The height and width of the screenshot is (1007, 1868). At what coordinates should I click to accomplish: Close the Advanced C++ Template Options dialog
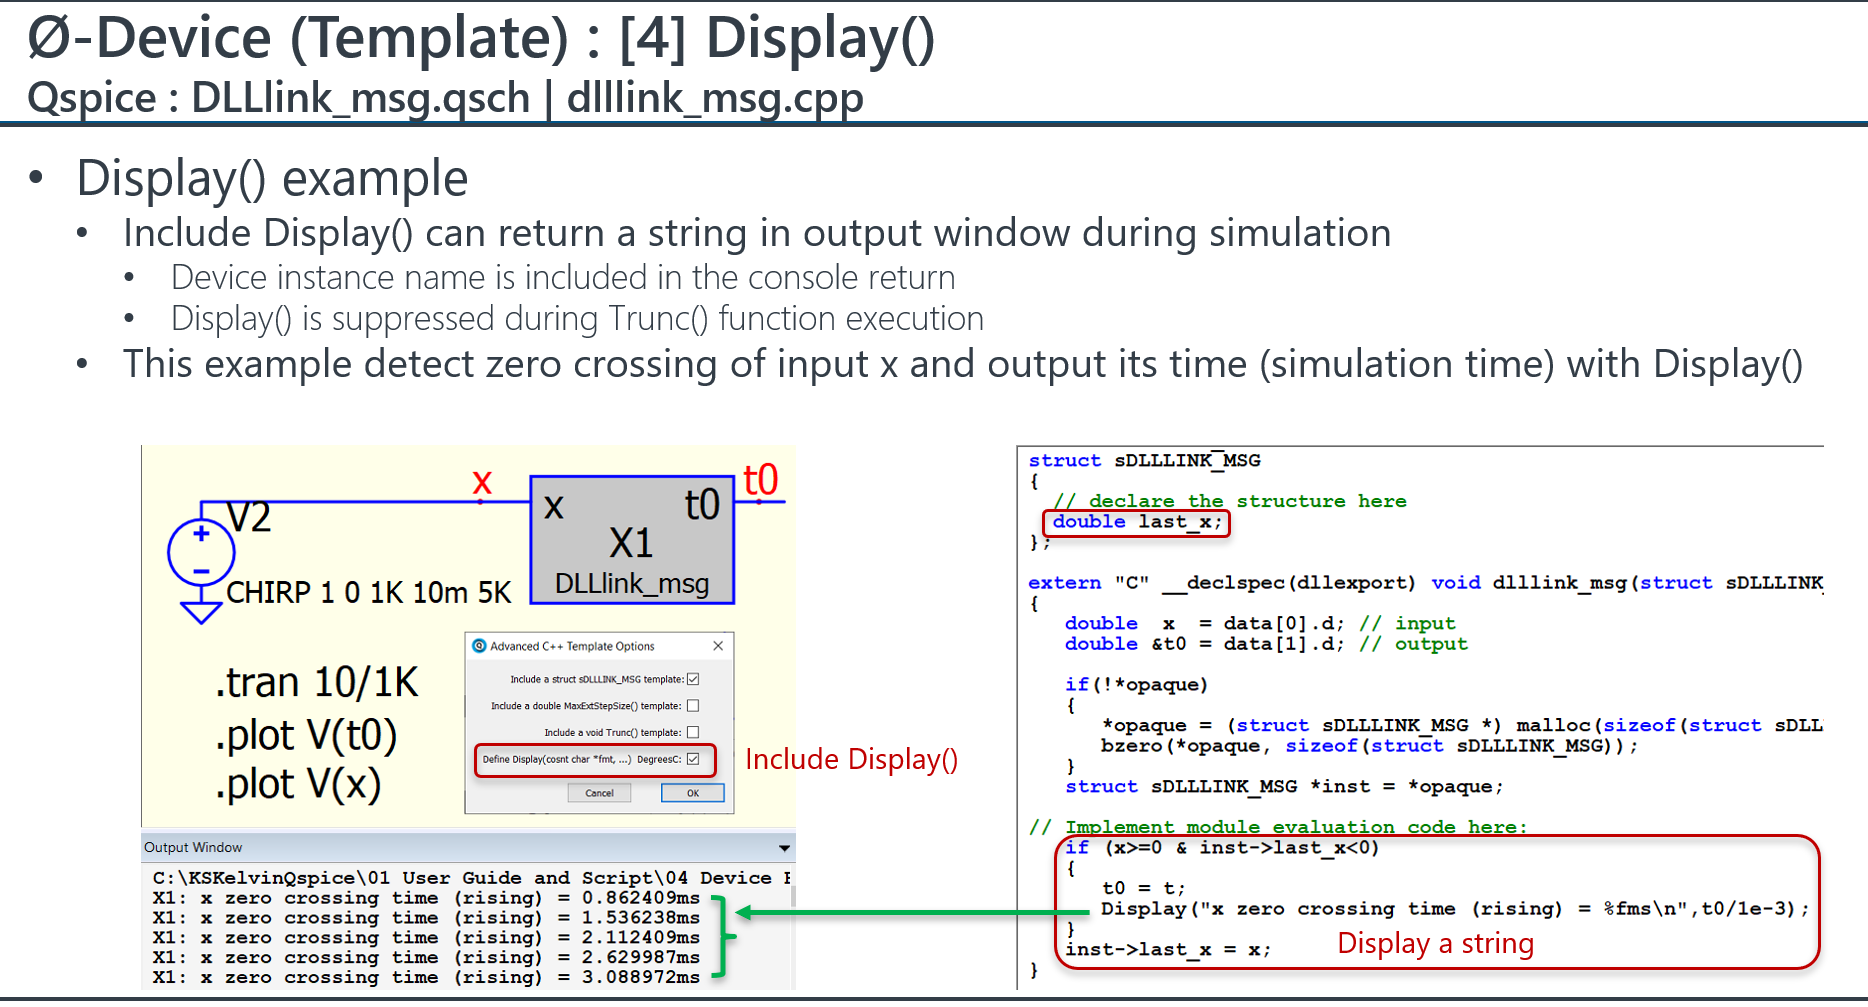point(718,646)
